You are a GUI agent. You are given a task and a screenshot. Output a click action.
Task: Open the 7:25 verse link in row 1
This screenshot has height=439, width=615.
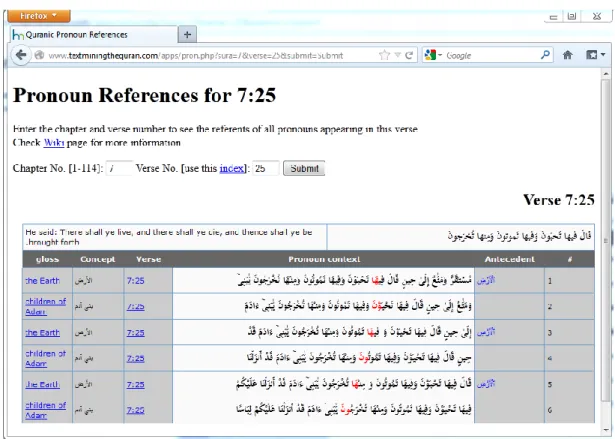tap(135, 281)
